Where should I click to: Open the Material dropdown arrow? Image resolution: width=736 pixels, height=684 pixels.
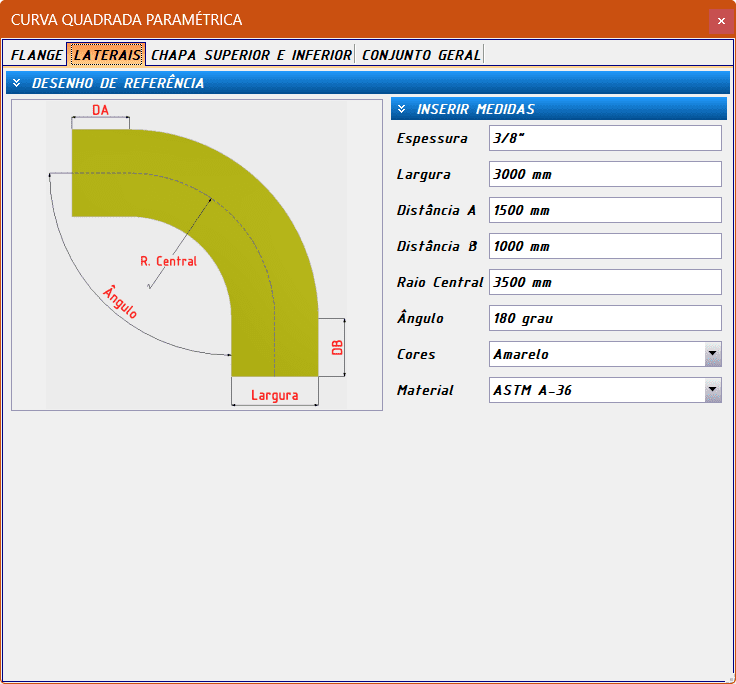tap(713, 390)
